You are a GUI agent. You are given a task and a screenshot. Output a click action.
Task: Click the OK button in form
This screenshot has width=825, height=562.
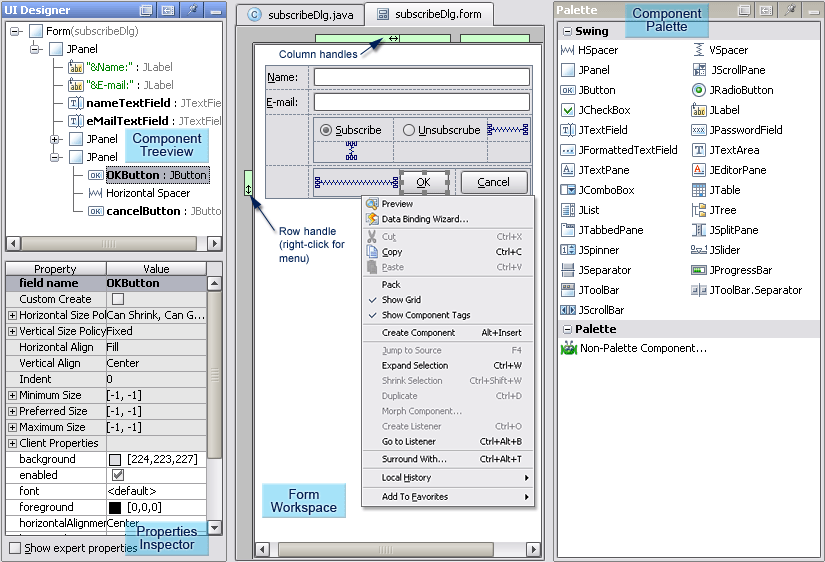tap(423, 182)
